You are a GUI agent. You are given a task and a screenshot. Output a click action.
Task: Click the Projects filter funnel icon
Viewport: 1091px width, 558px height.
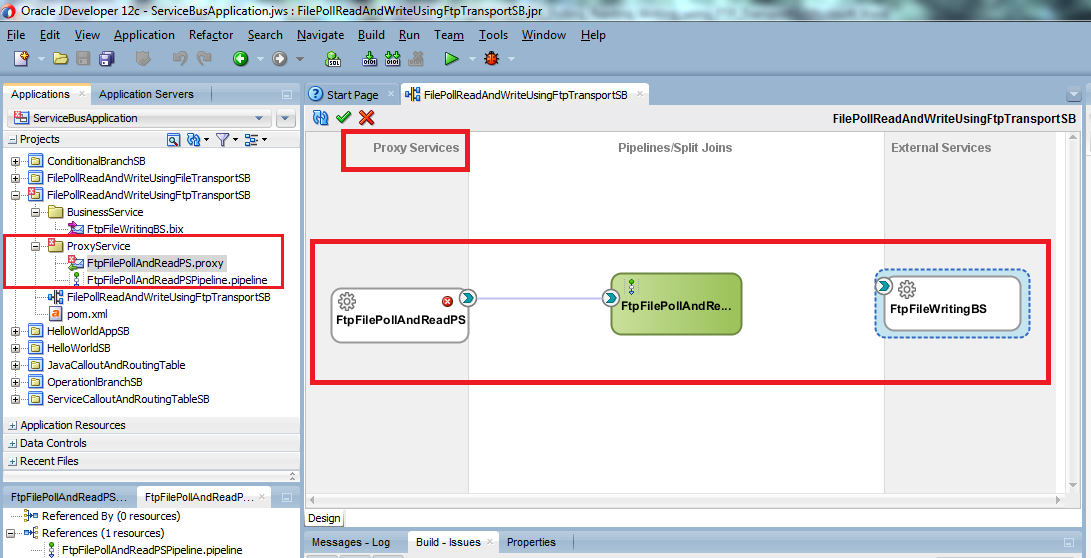click(223, 140)
